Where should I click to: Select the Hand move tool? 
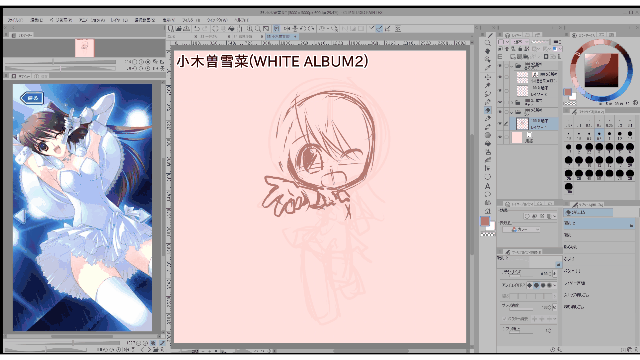(488, 51)
